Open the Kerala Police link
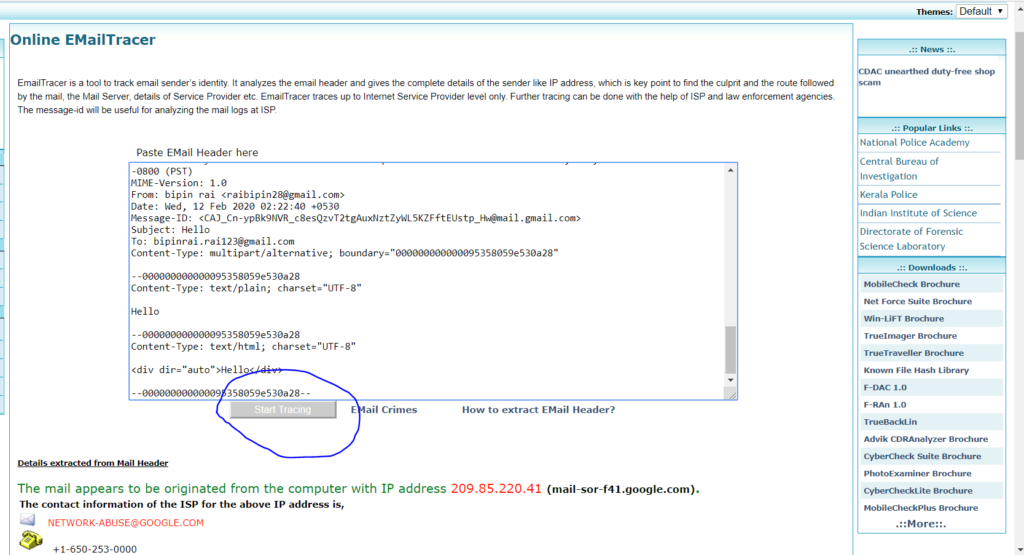Screen dimensions: 1024x555 pos(888,195)
